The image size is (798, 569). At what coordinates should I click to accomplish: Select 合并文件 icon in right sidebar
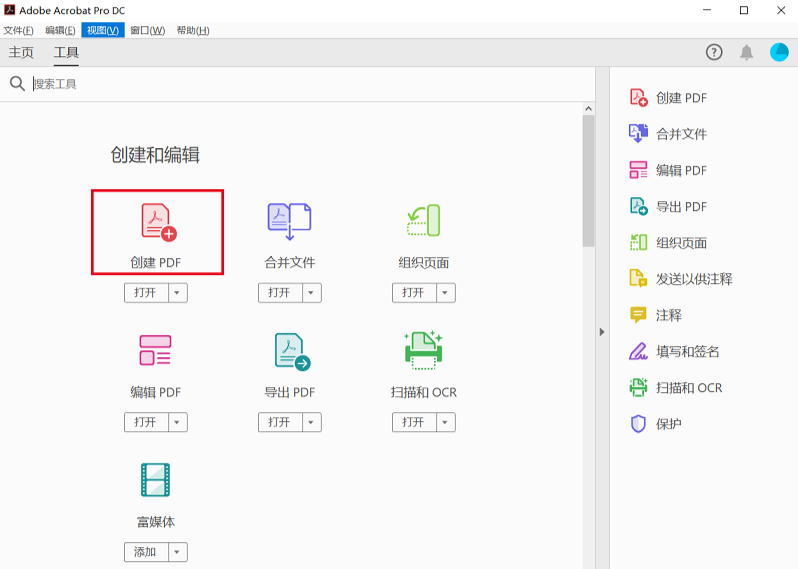pos(638,133)
